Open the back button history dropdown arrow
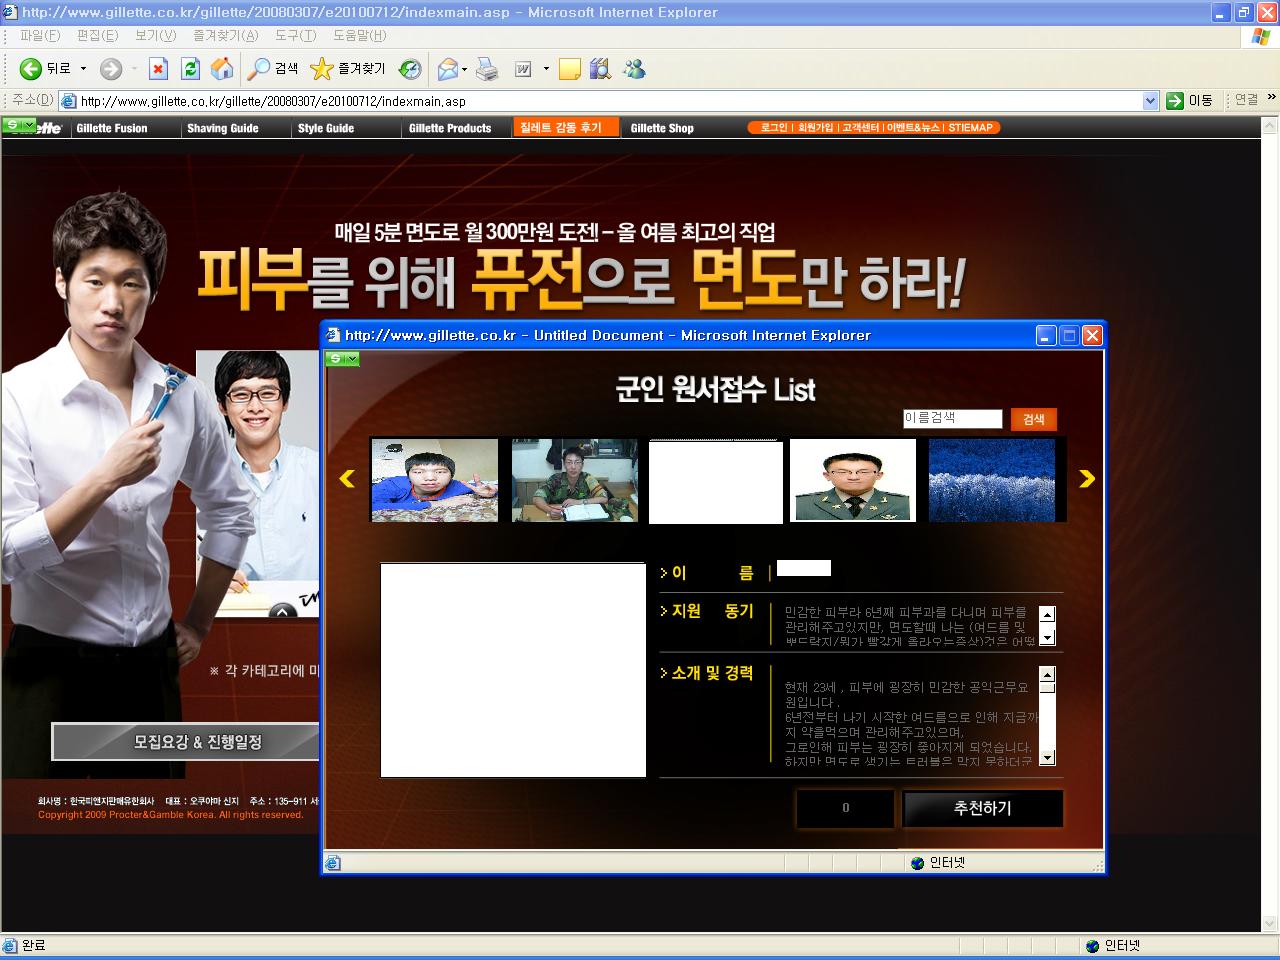Viewport: 1280px width, 960px height. click(83, 69)
